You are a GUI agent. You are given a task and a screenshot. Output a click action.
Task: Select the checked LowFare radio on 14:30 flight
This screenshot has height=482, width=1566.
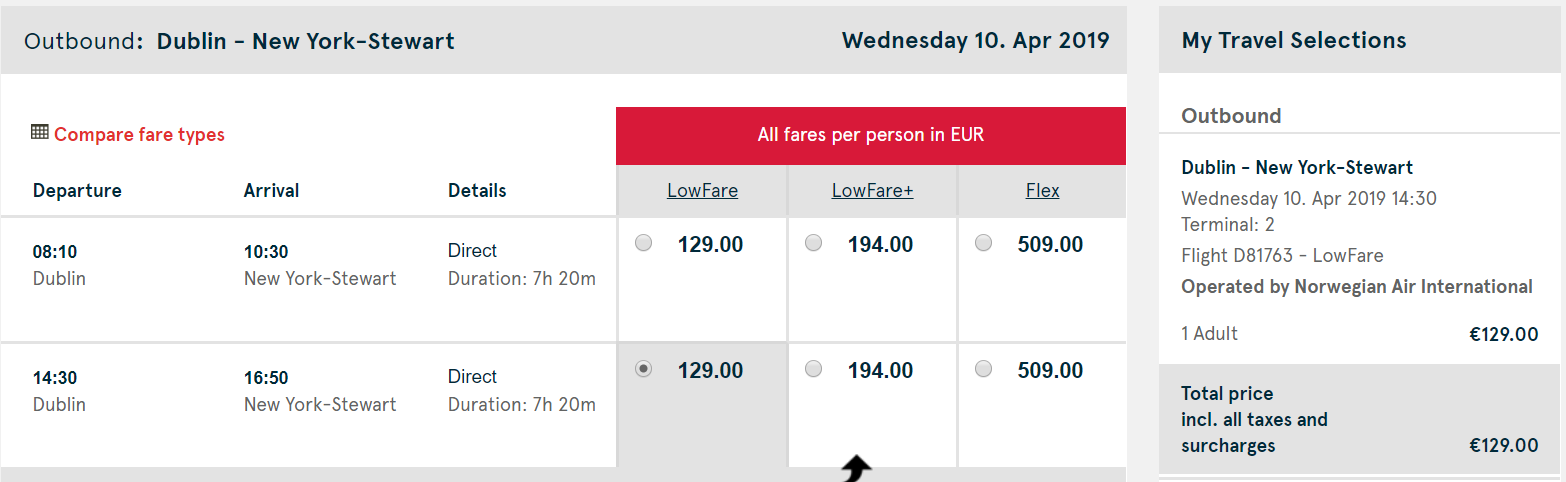(x=644, y=369)
